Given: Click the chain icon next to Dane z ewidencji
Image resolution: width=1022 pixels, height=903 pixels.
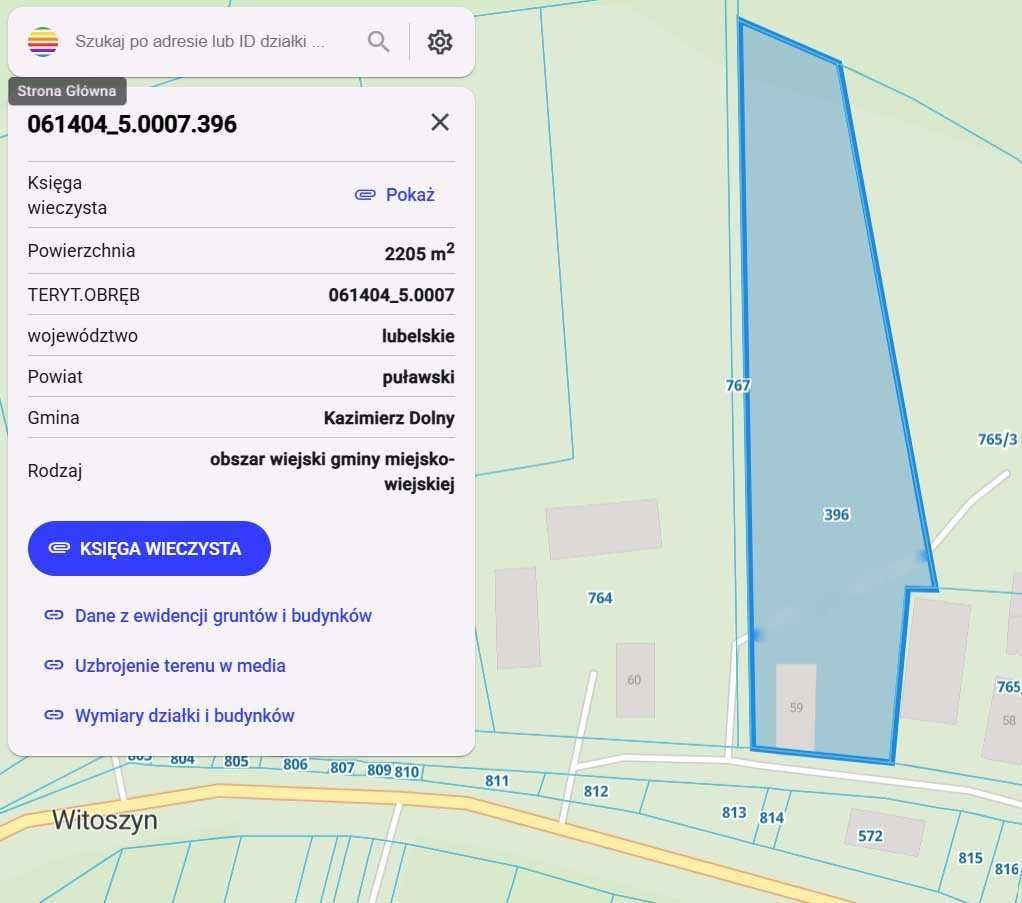Looking at the screenshot, I should coord(54,615).
